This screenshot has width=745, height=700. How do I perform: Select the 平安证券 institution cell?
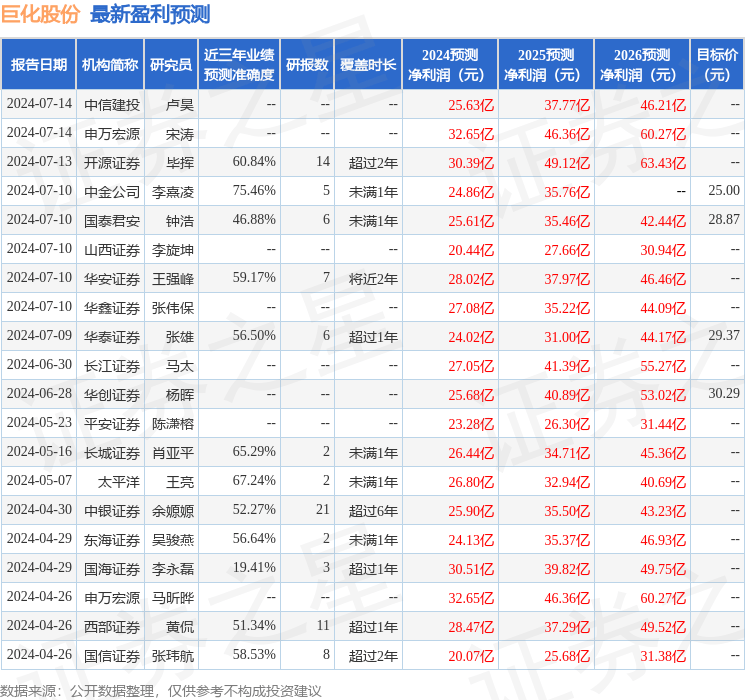[112, 424]
